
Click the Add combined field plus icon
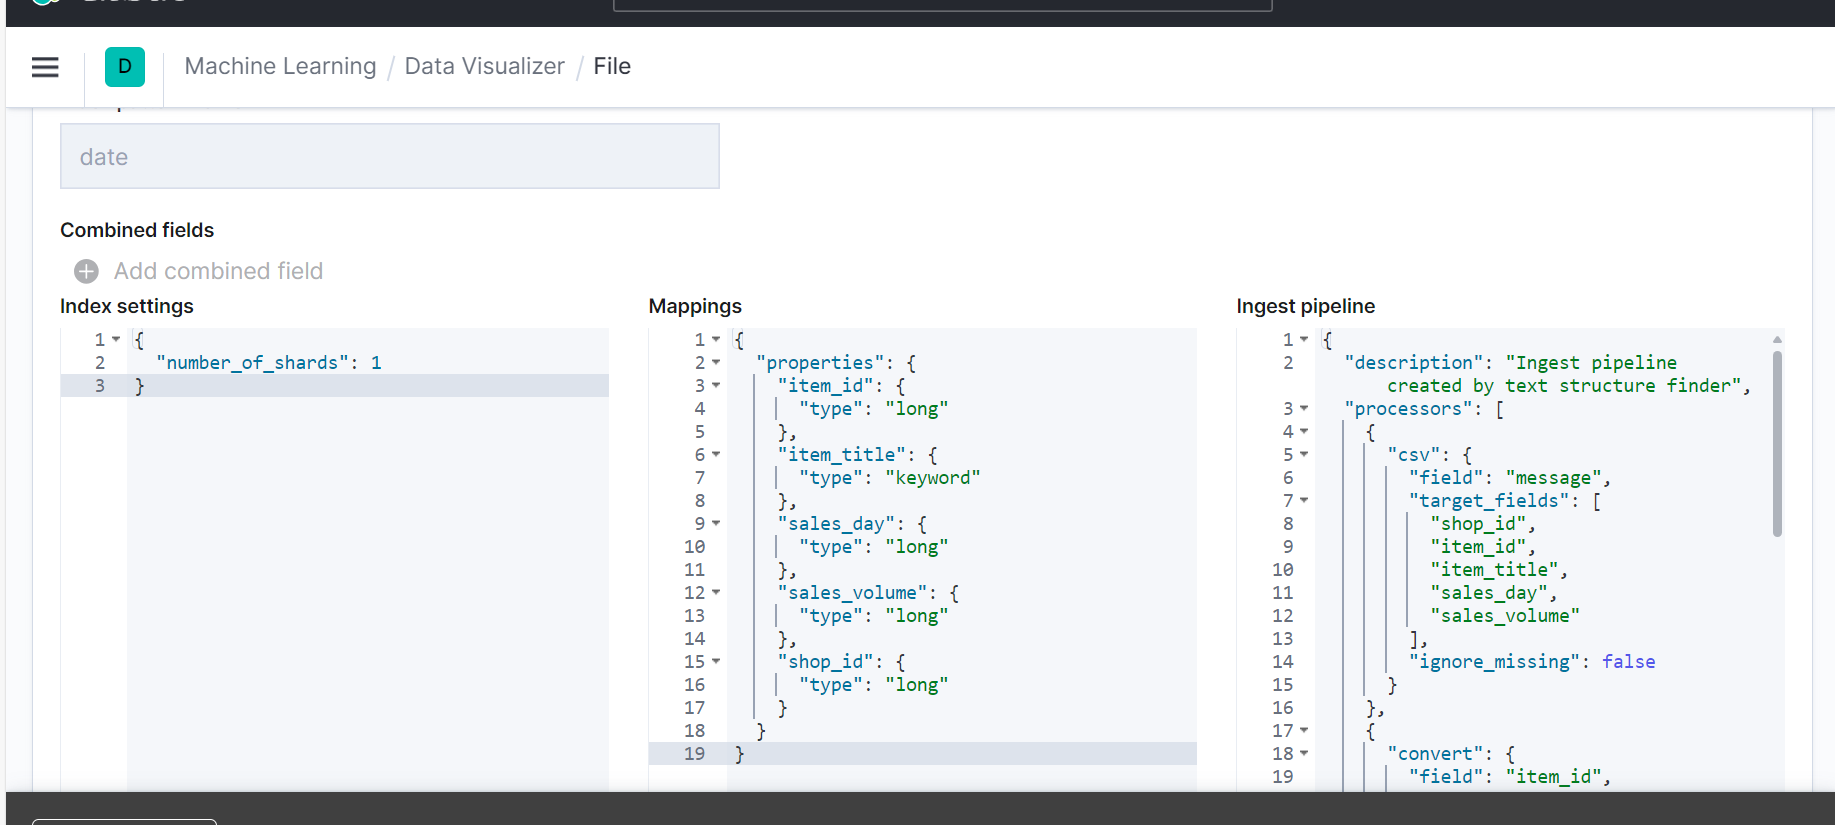[x=87, y=271]
